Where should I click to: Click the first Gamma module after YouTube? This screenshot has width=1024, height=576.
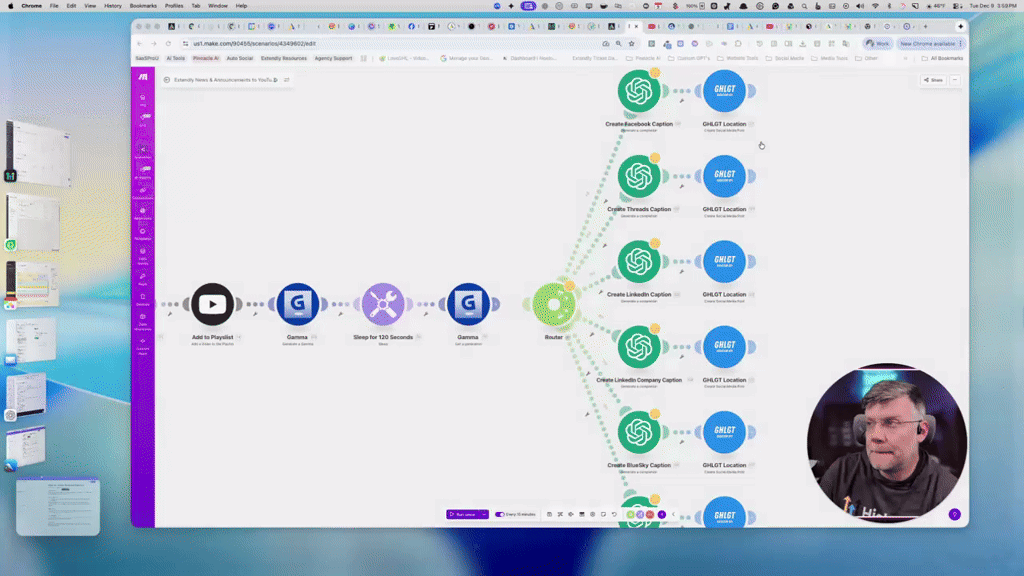[297, 305]
